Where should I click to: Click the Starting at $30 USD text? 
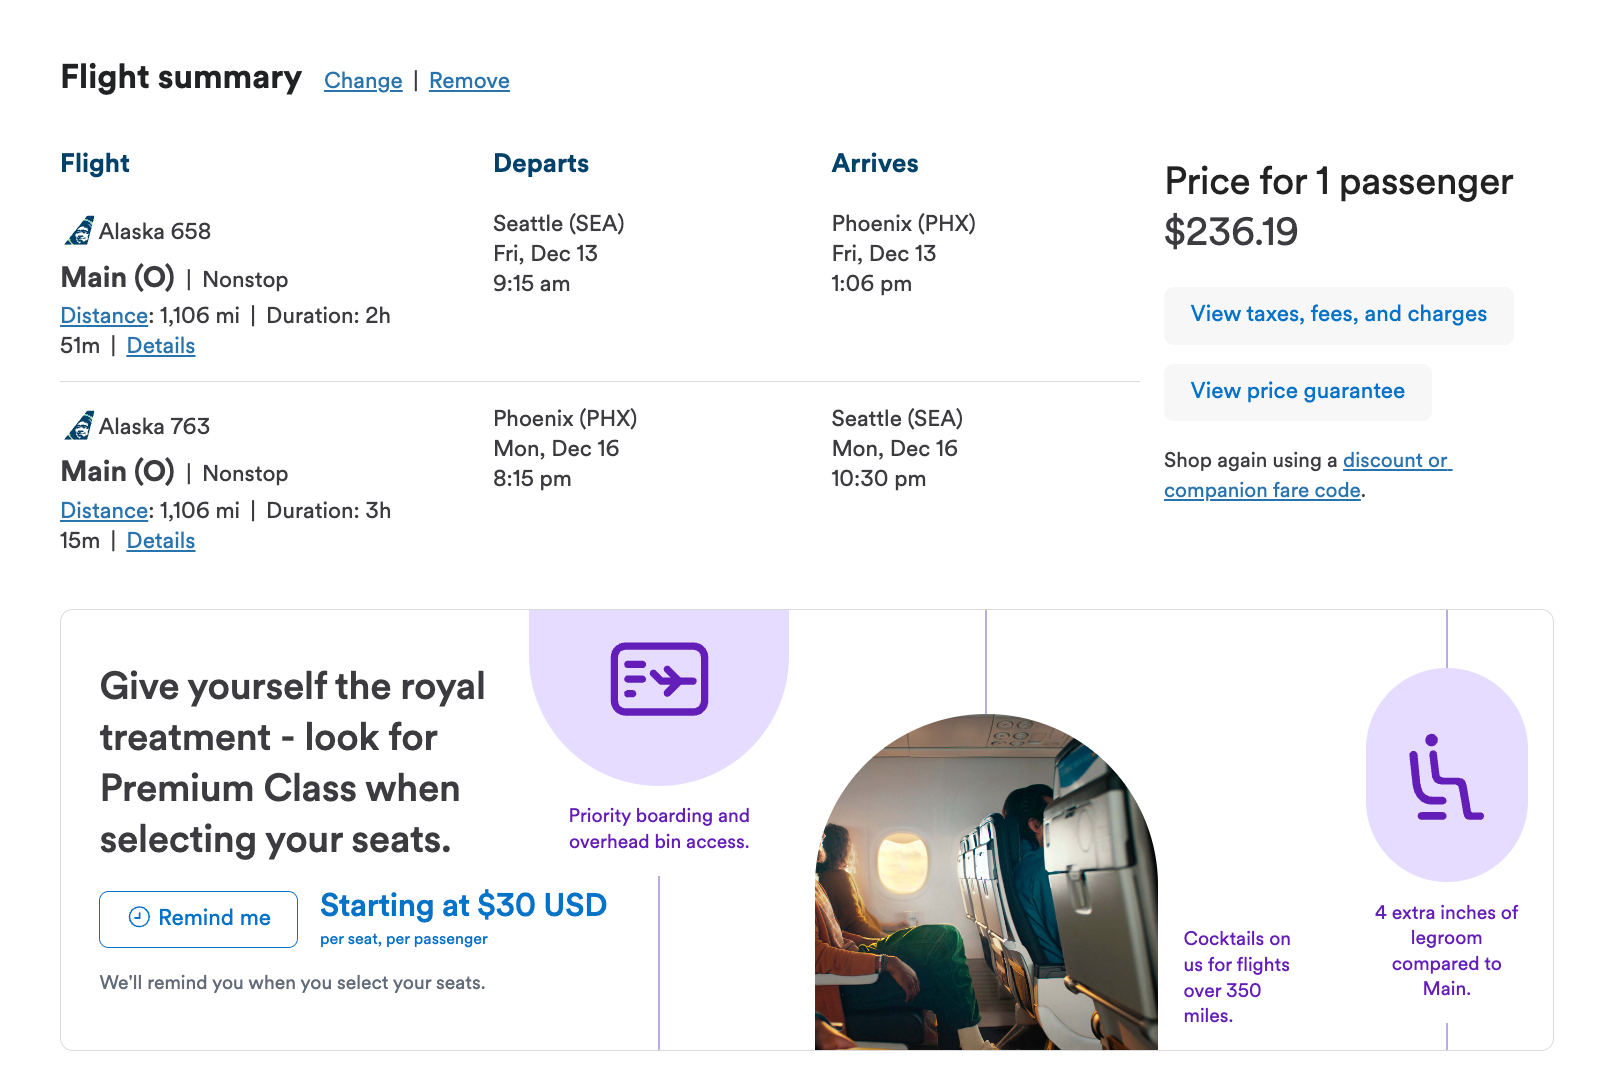(463, 905)
